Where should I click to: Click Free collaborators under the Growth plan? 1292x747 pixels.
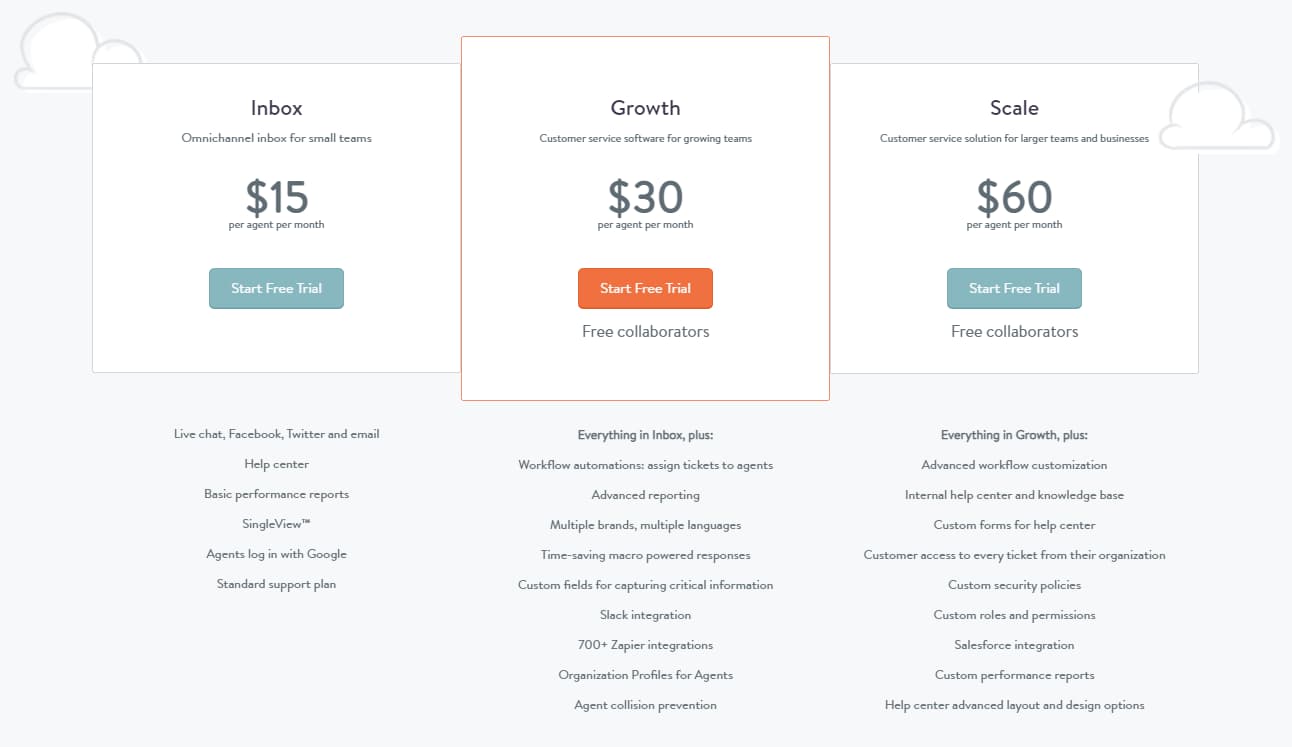point(645,331)
